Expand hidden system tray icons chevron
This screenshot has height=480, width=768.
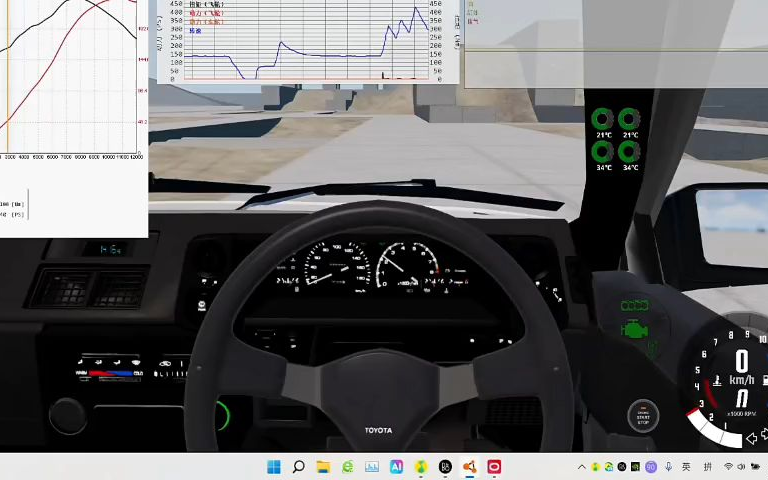tap(582, 467)
